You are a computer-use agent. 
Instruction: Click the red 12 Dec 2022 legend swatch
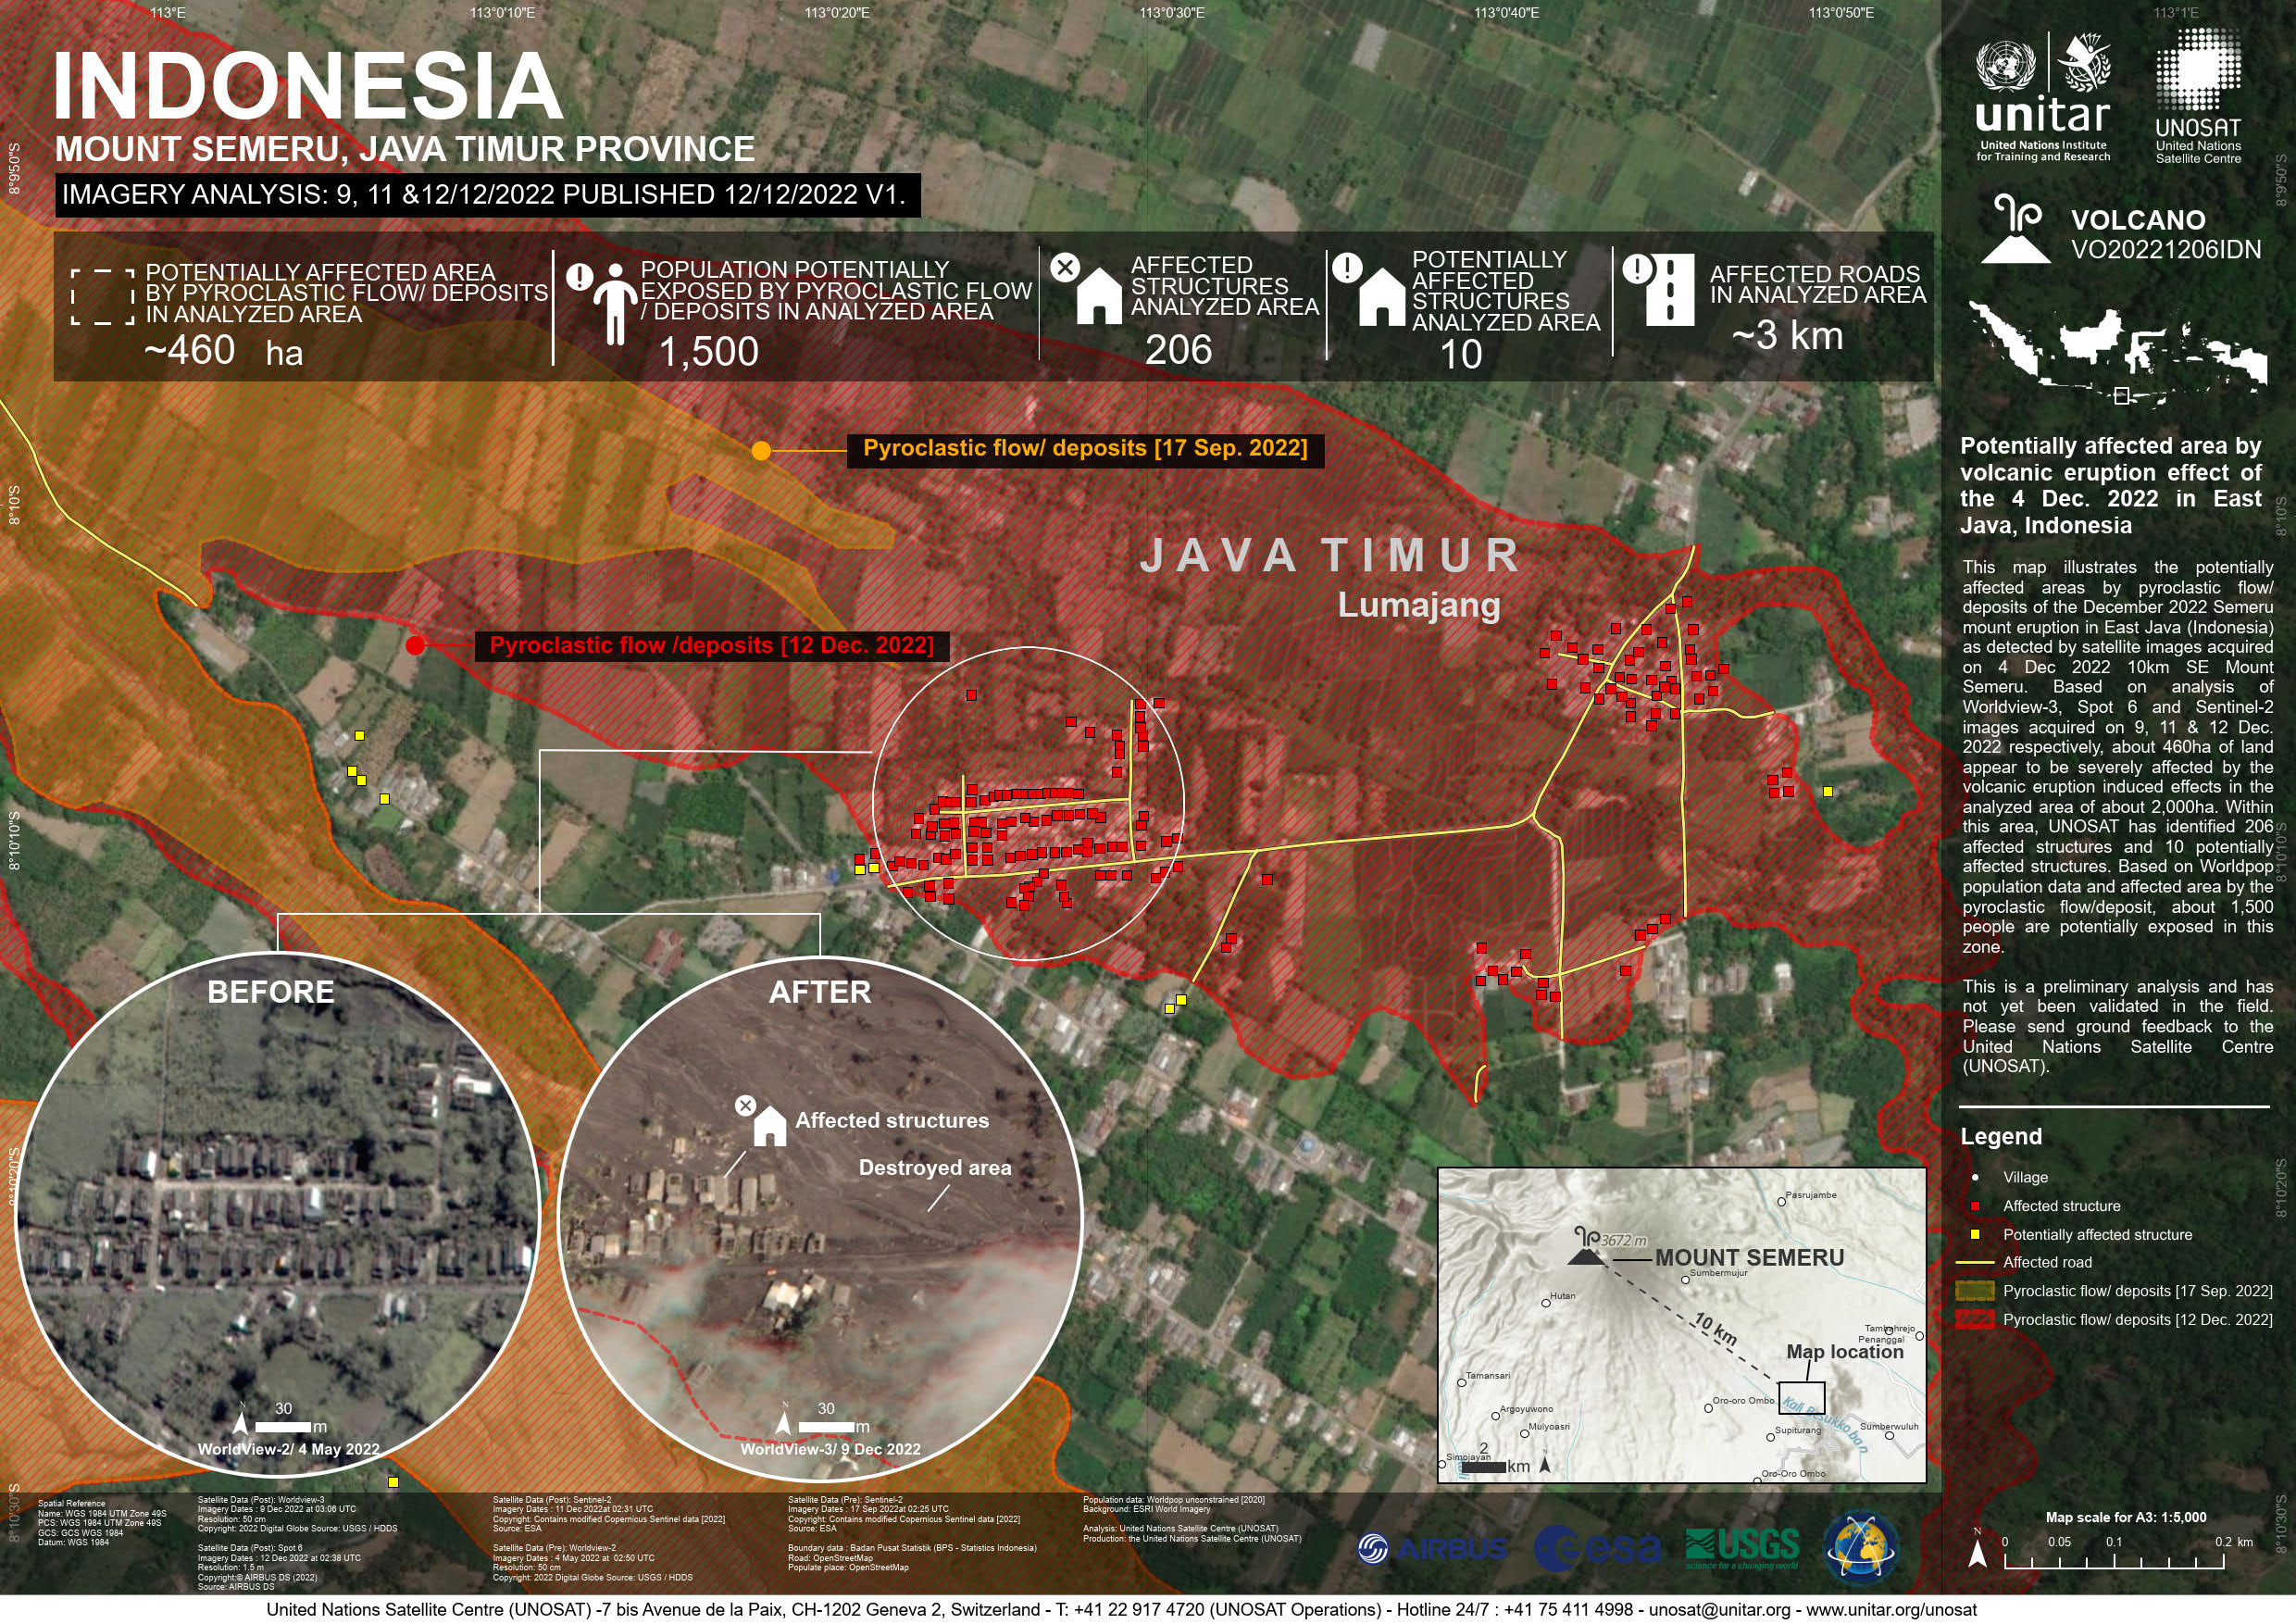coord(1974,1320)
